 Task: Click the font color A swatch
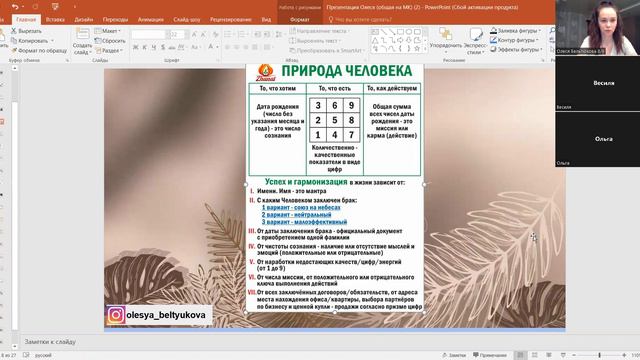210,47
